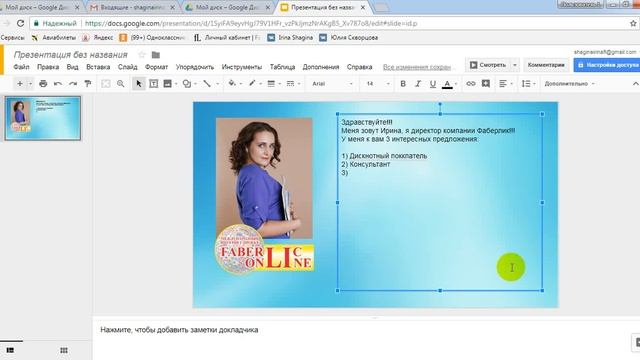This screenshot has width=640, height=360.
Task: Open the Irina Shagina bookmark
Action: point(290,38)
